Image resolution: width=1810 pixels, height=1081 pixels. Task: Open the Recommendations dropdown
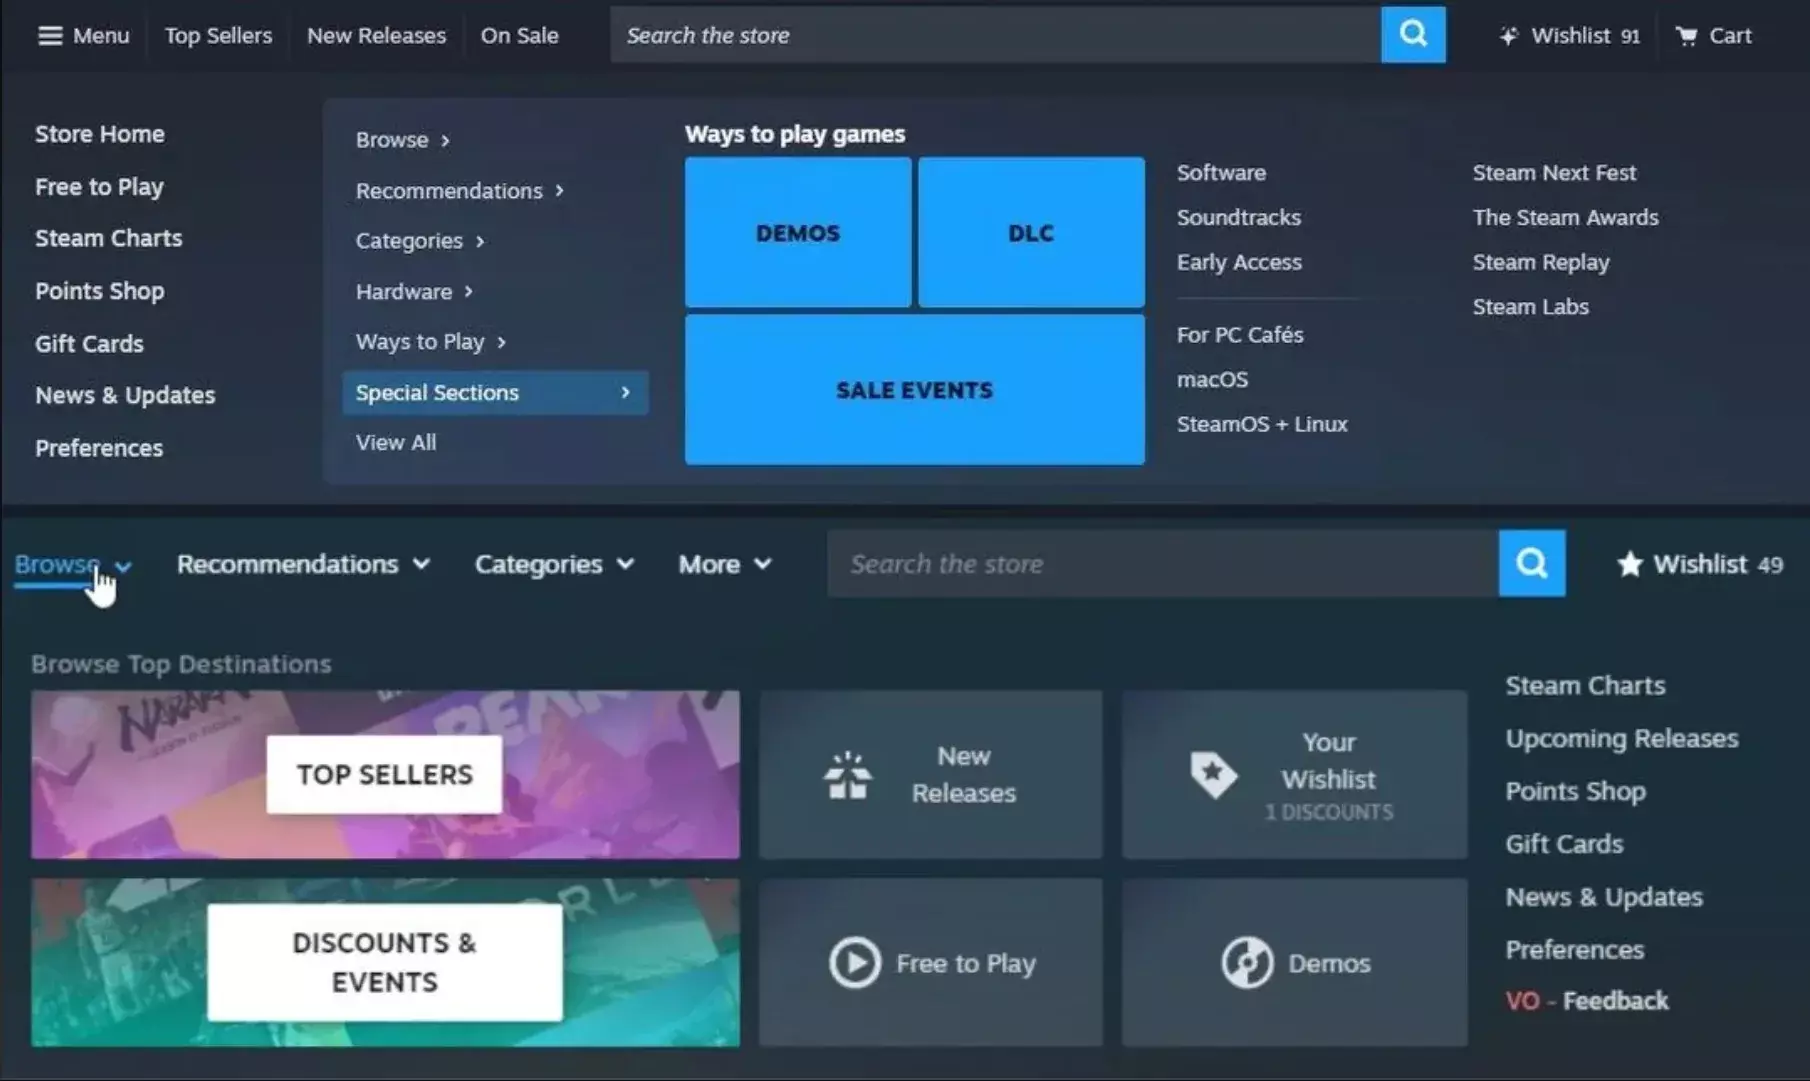(302, 563)
